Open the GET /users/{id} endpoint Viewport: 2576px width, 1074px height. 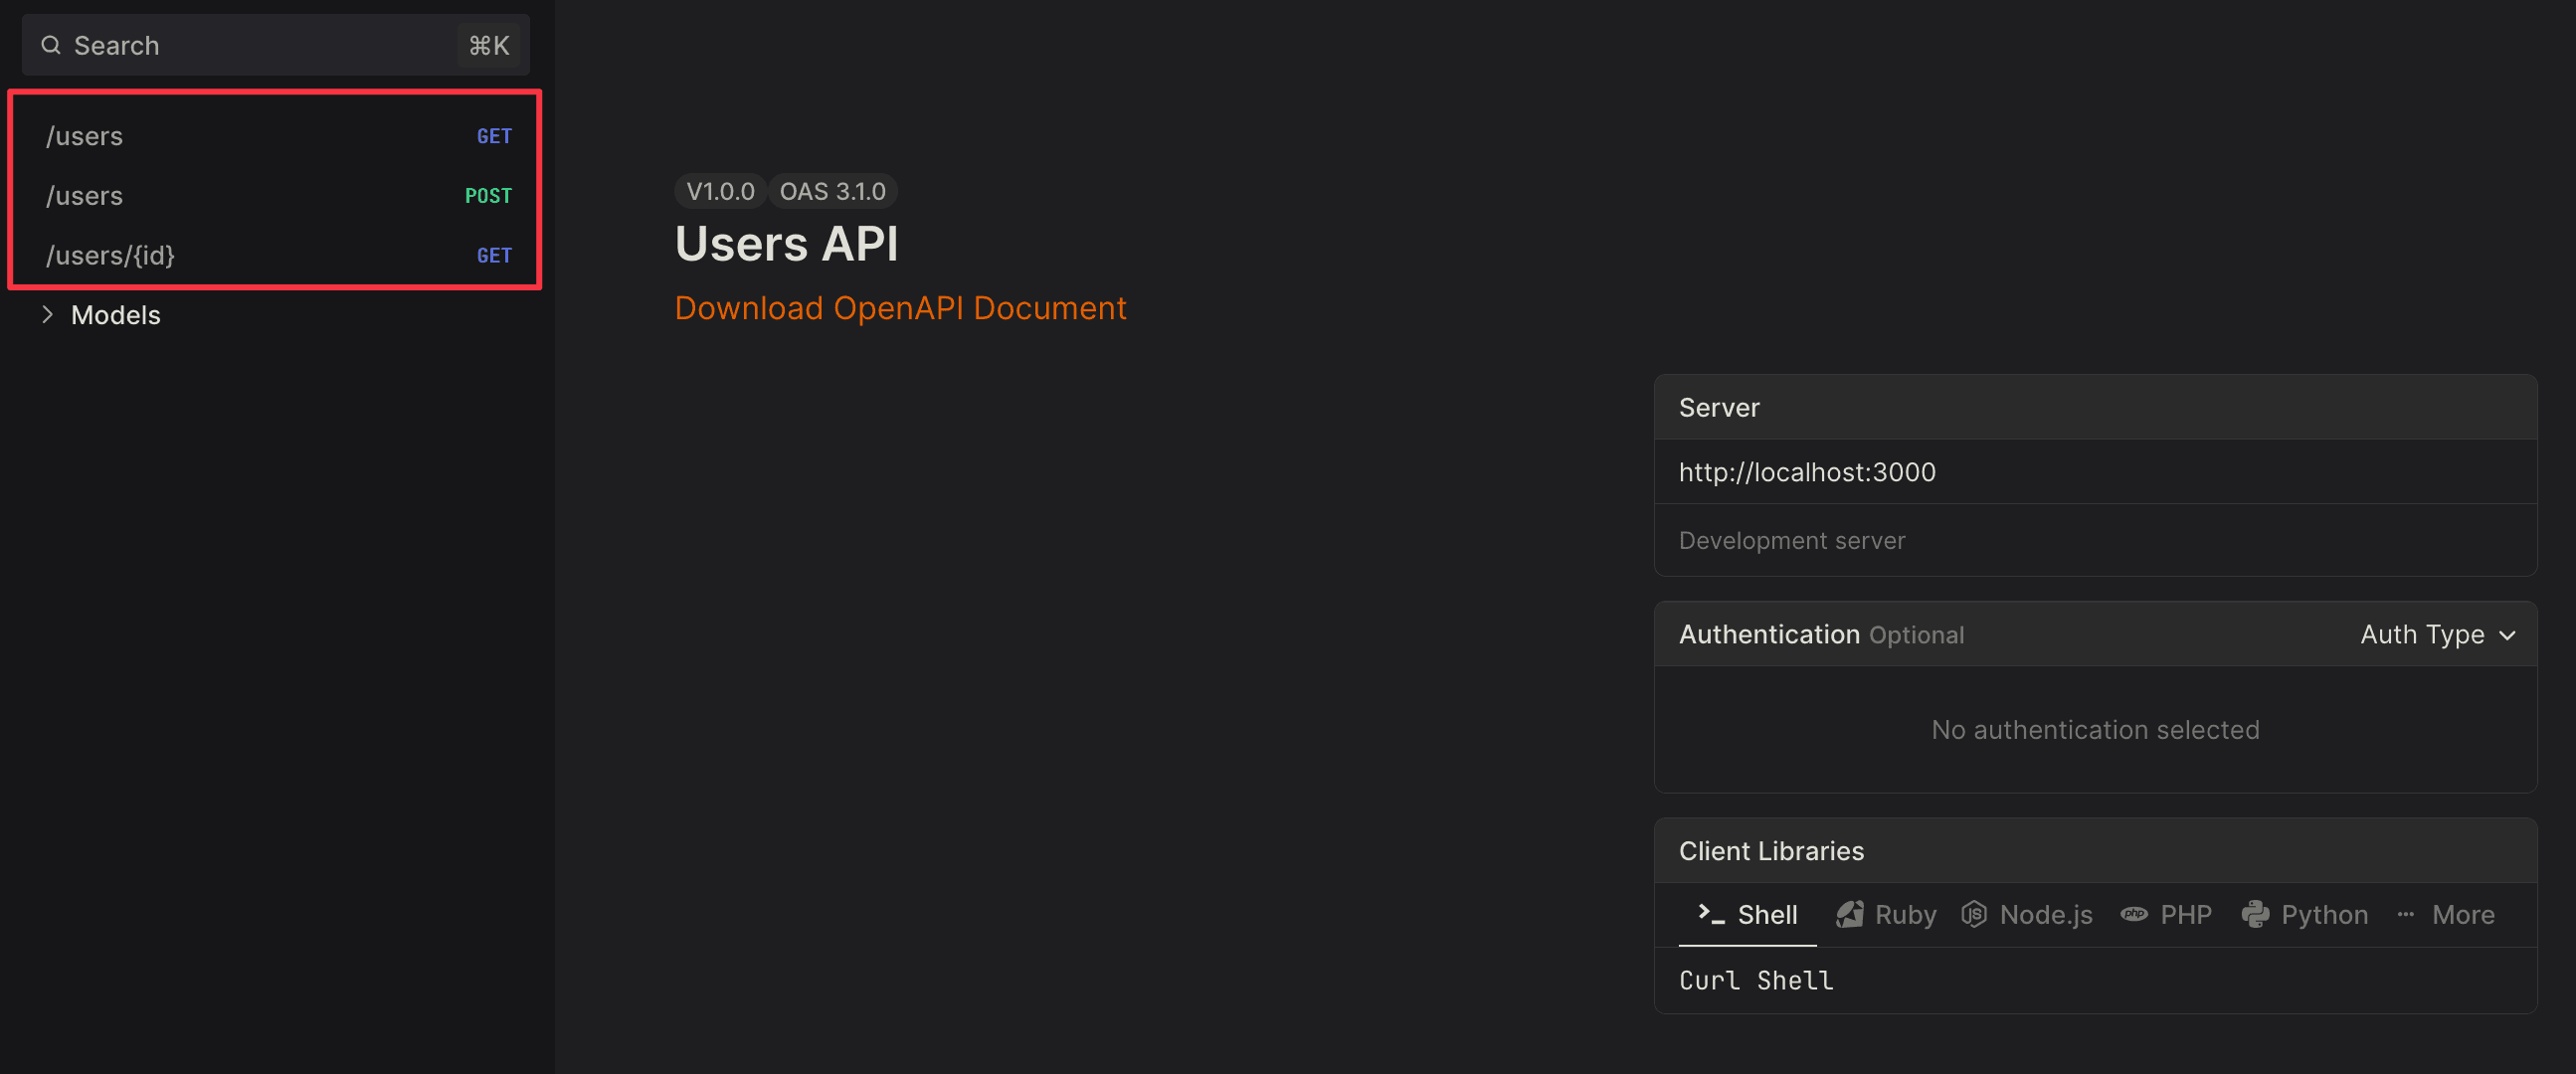275,256
